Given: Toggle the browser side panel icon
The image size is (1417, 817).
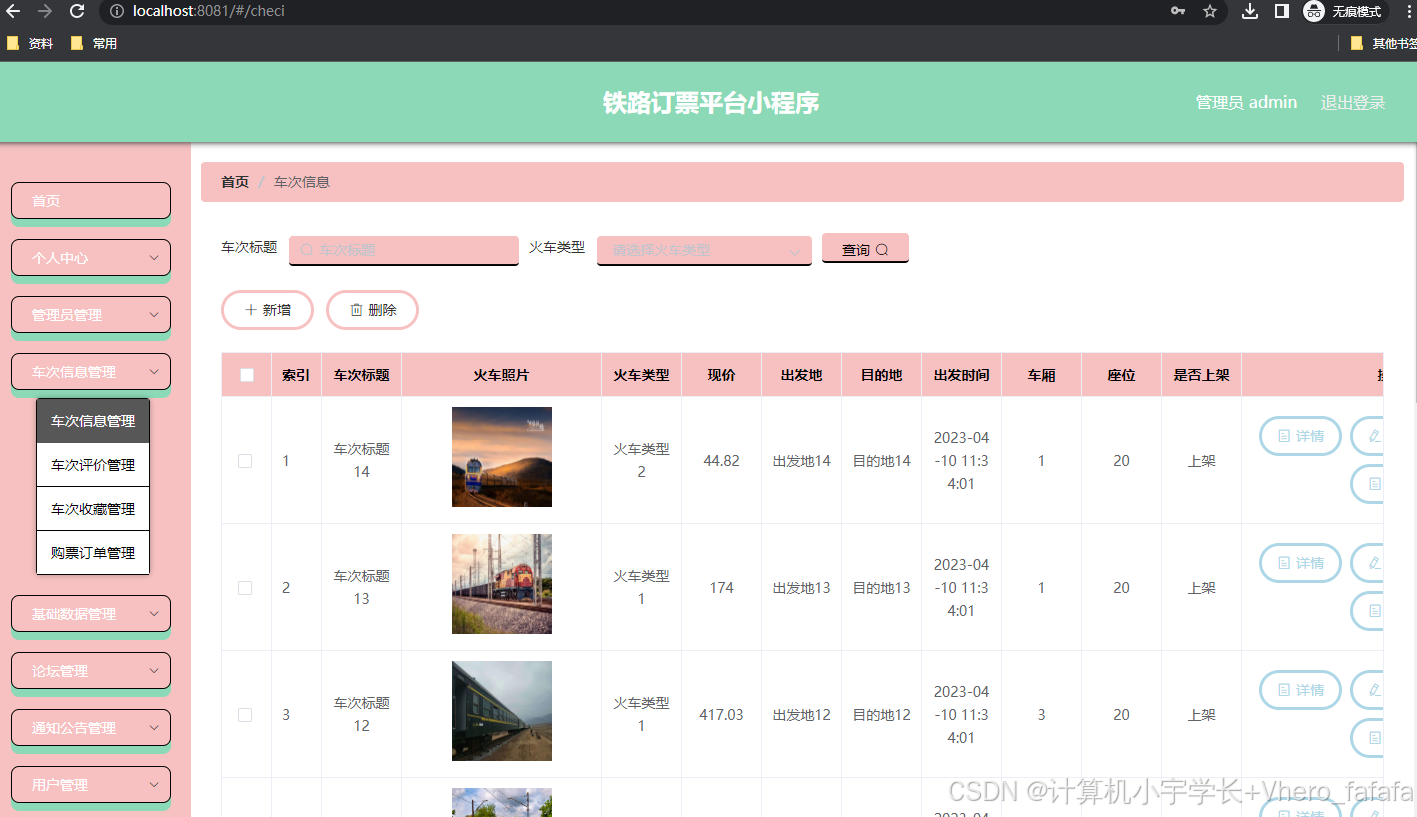Looking at the screenshot, I should [x=1281, y=11].
